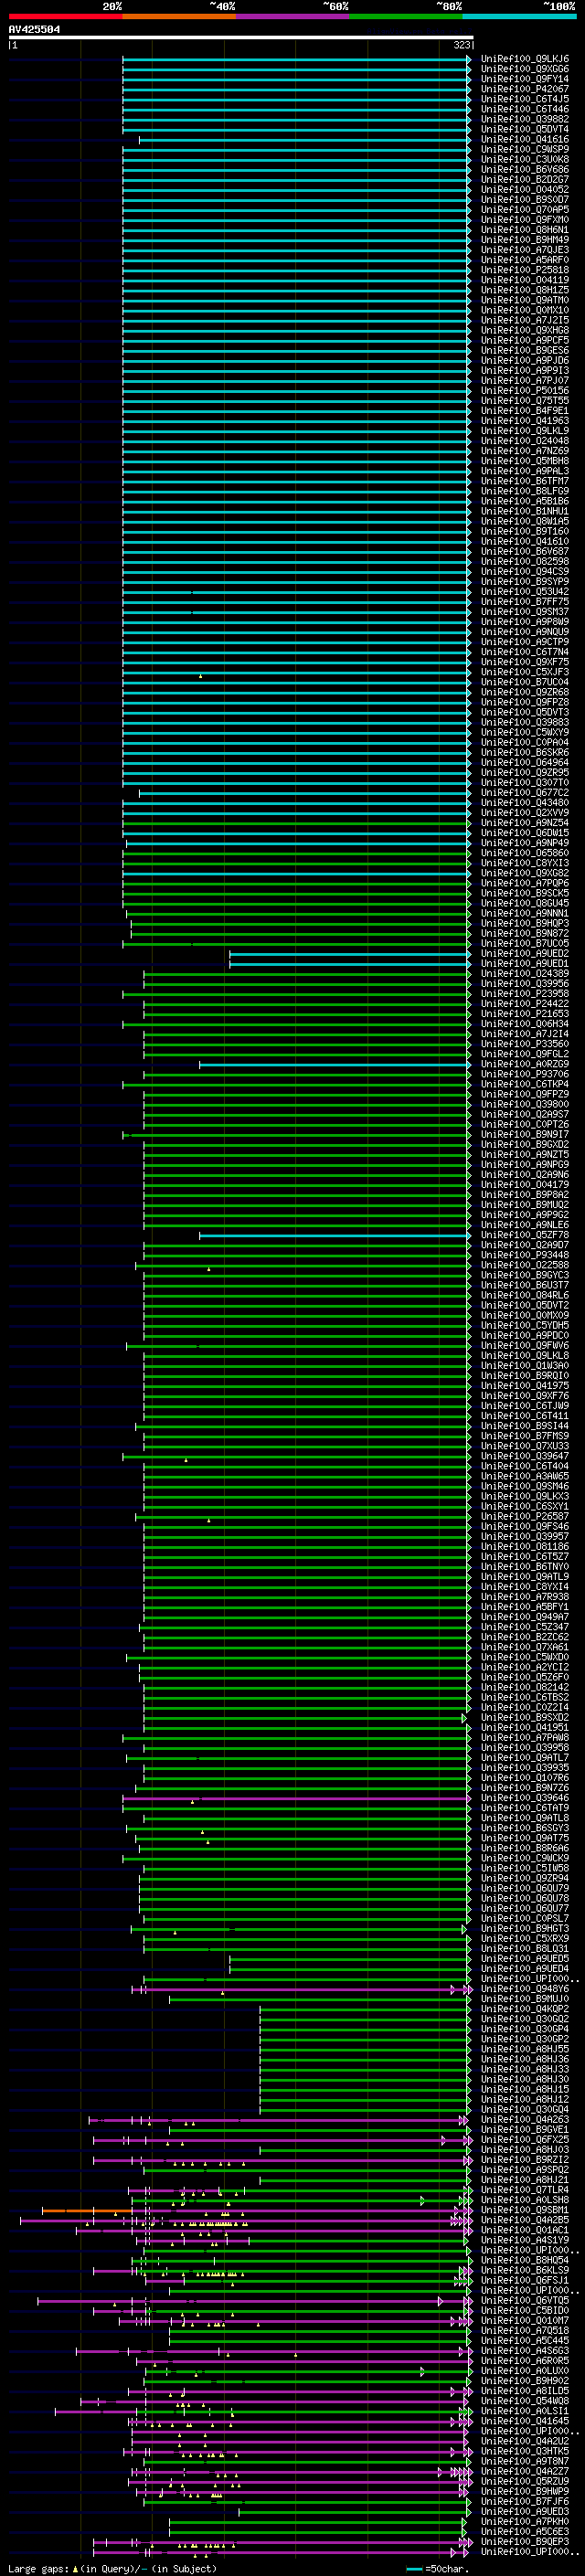The width and height of the screenshot is (585, 2576).
Task: Select hit label UniRef100_A8HJ36
Action: (x=525, y=2059)
